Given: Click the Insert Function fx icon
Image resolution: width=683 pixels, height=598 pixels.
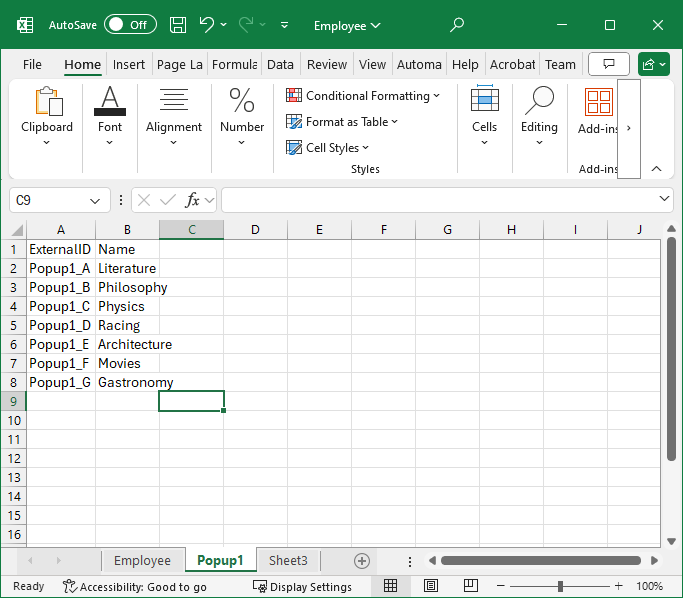Looking at the screenshot, I should pos(193,200).
